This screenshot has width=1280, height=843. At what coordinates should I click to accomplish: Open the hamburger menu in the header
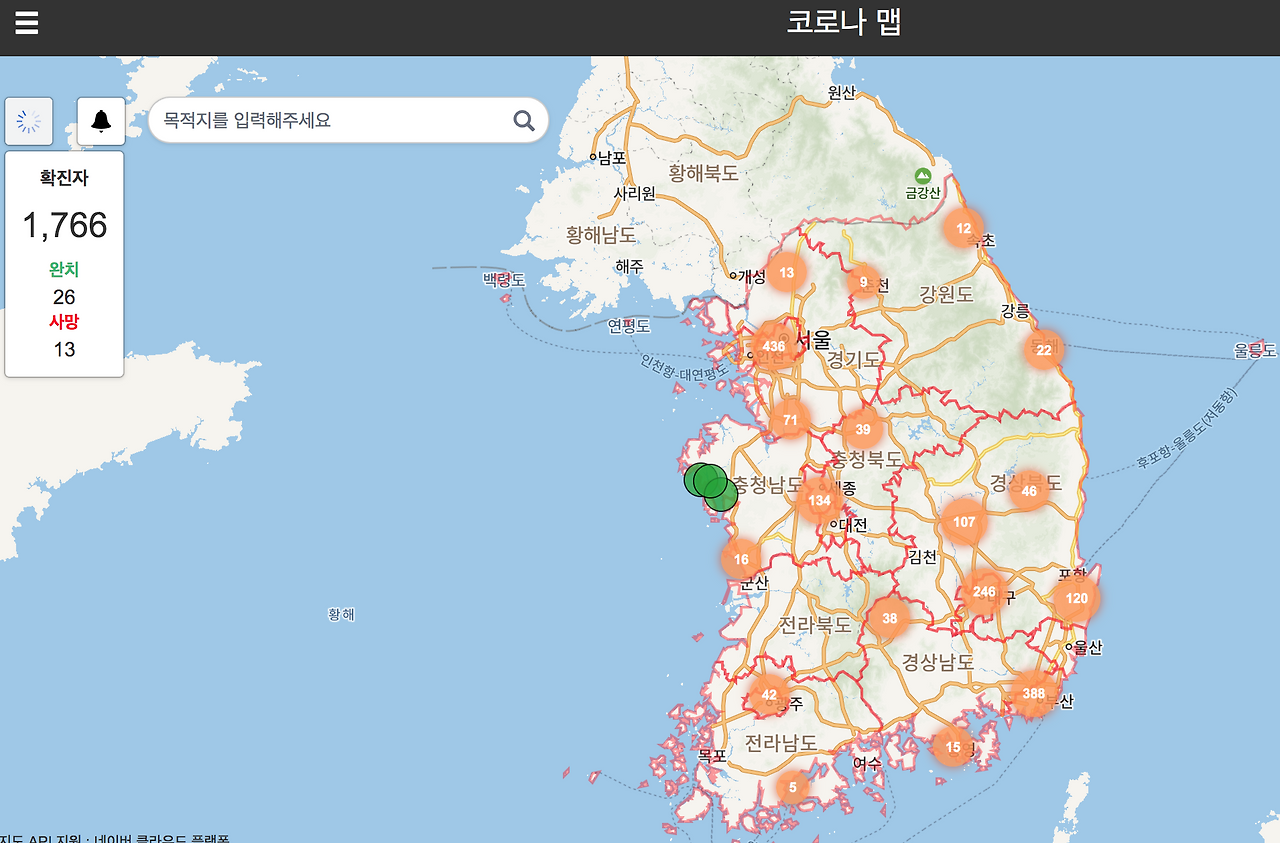(25, 23)
